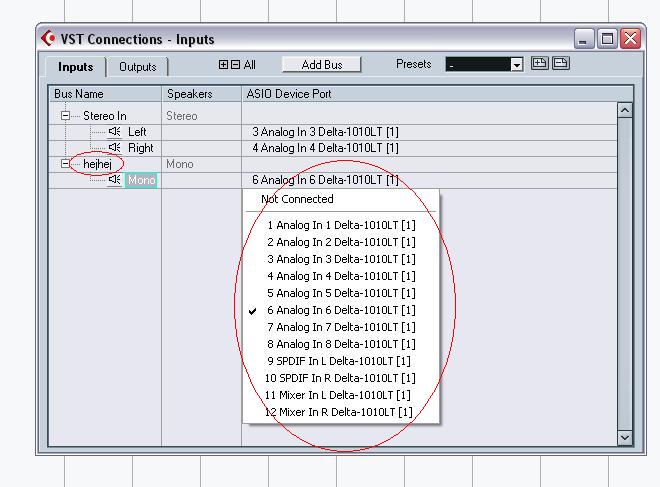Click the scrollbar up arrow
660x487 pixels.
click(x=625, y=110)
